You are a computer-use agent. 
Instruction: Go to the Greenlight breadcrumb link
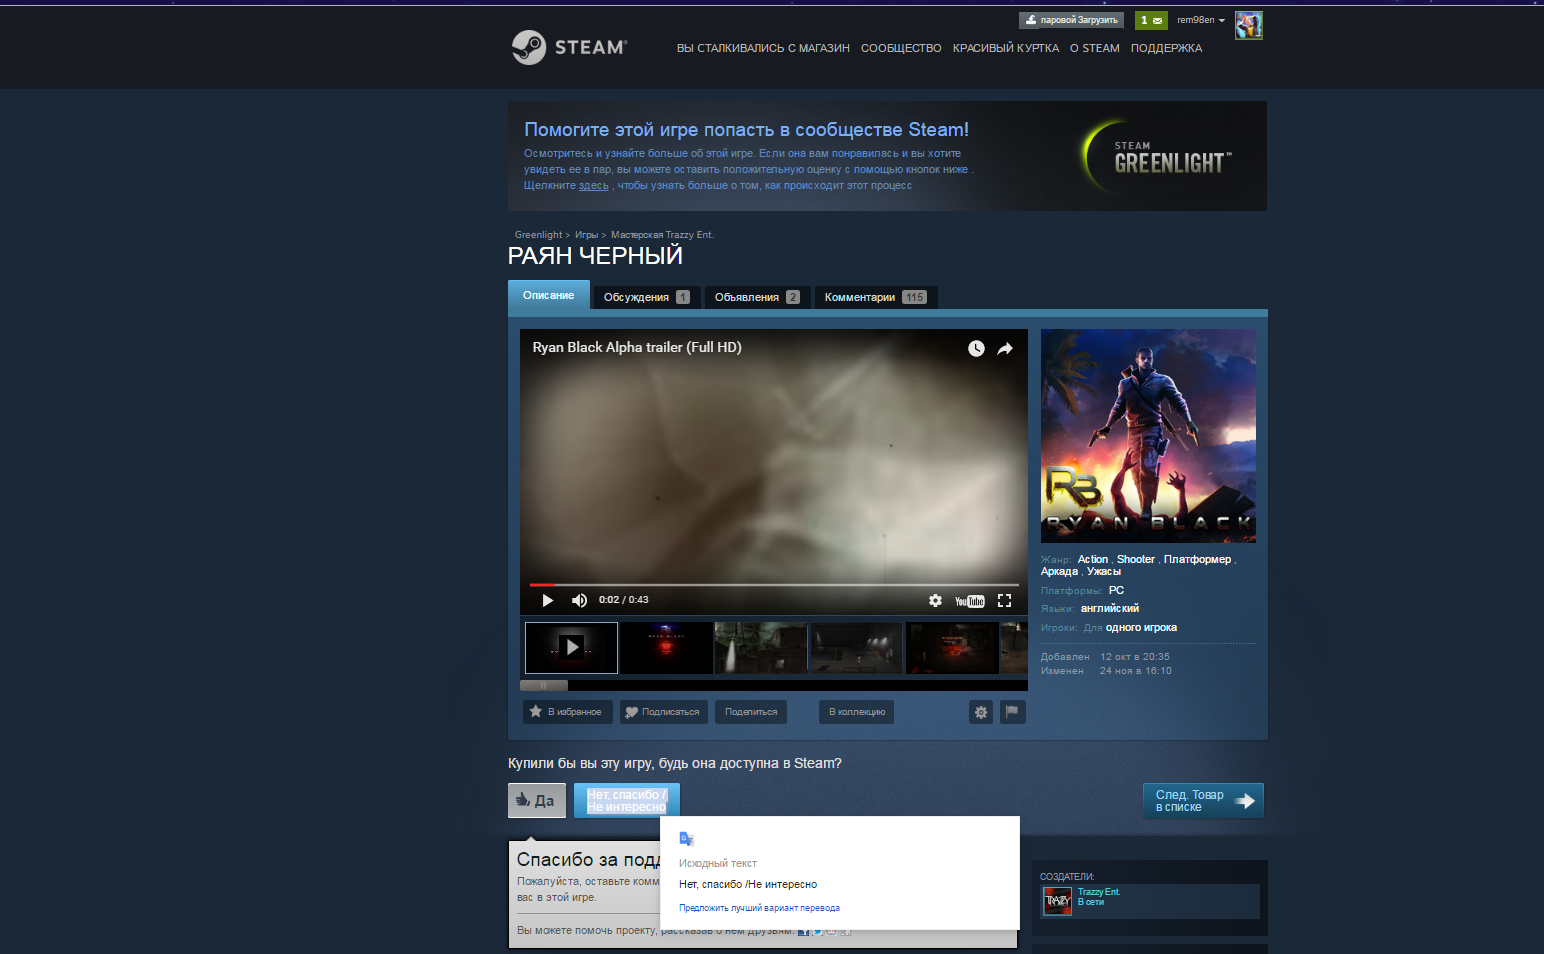[538, 235]
